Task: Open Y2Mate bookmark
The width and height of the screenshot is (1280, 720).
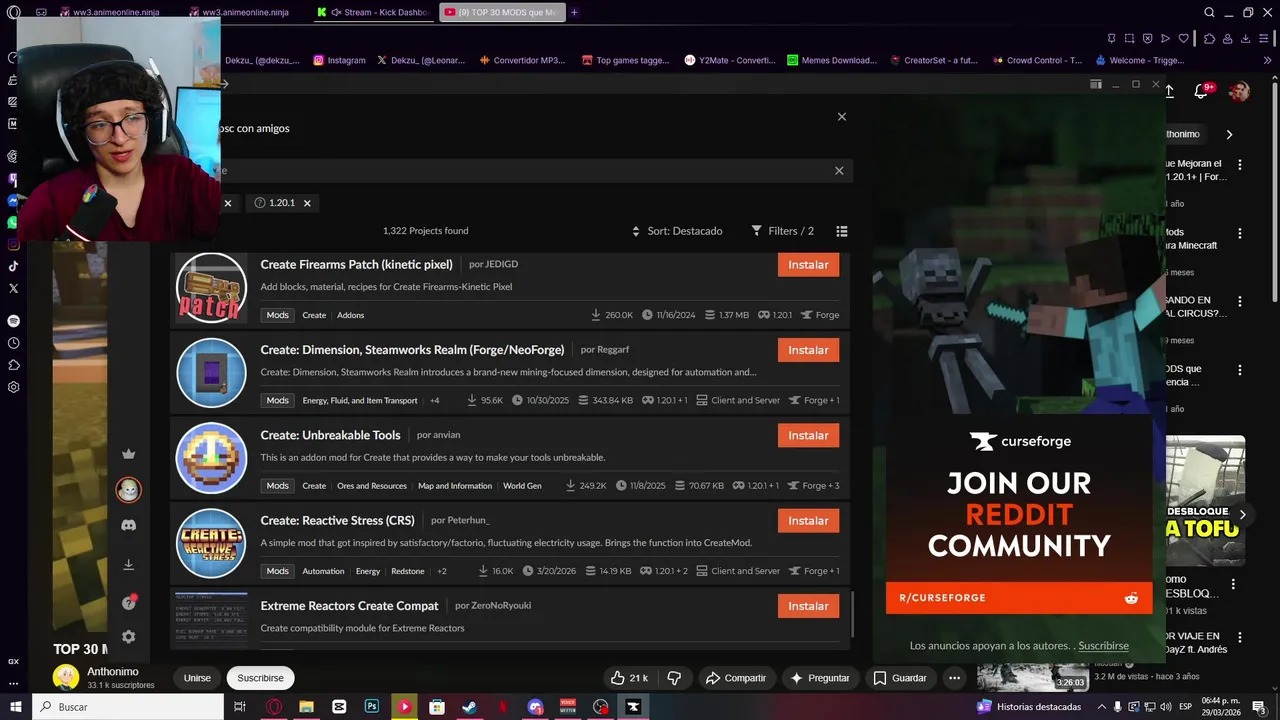Action: tap(730, 60)
